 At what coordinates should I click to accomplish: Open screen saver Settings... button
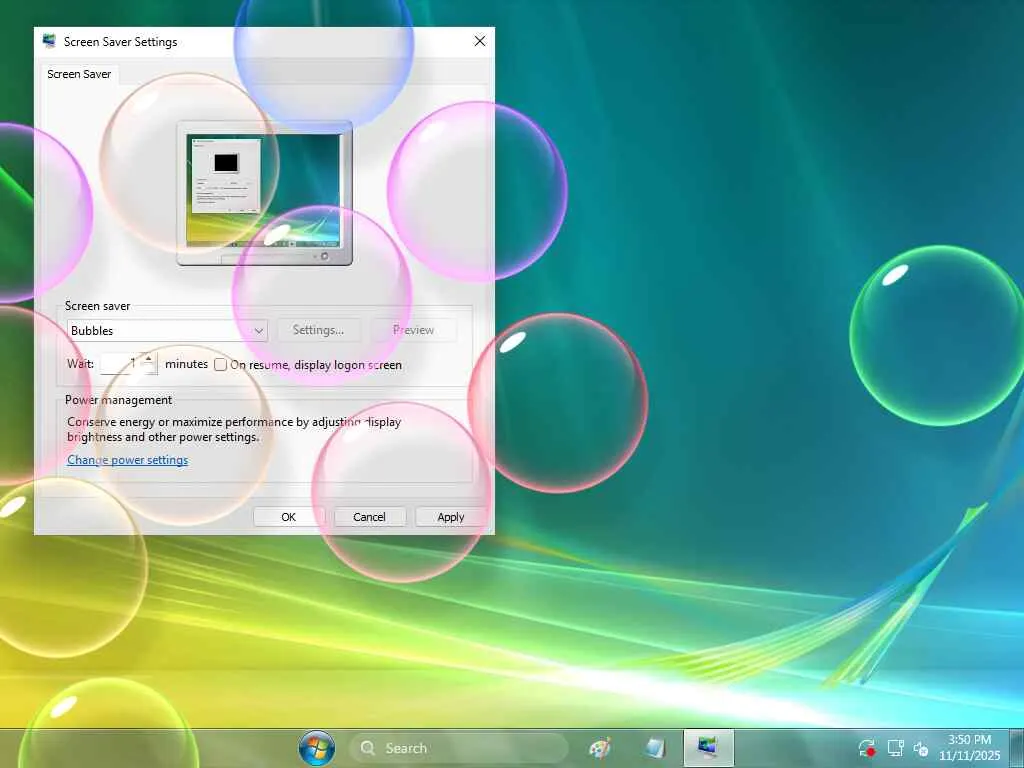(x=319, y=330)
